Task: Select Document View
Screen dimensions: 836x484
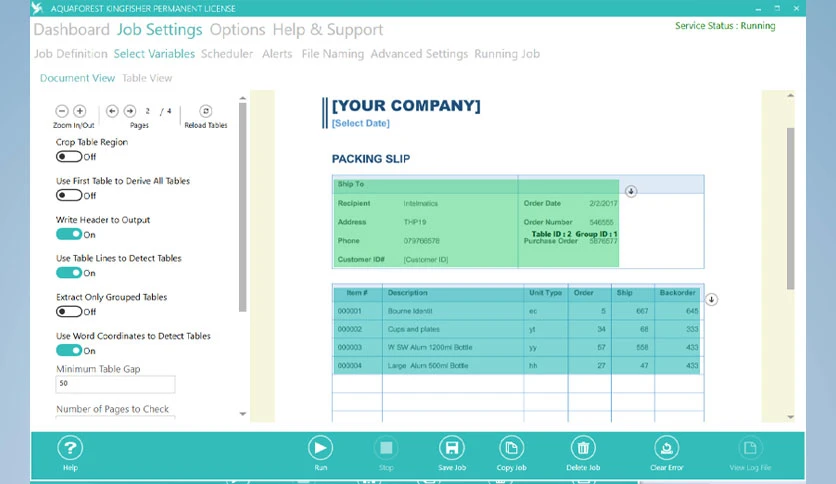Action: point(77,78)
